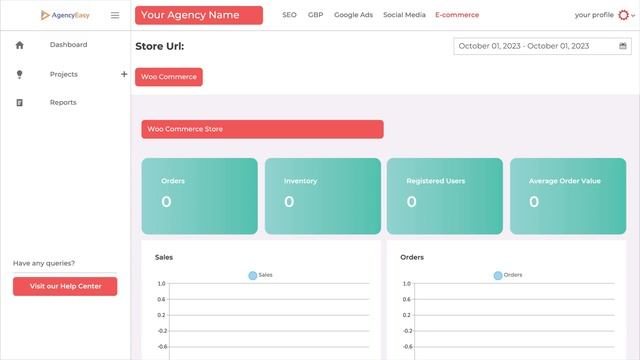Viewport: 640px width, 360px height.
Task: Click the Orders stat card
Action: (200, 196)
